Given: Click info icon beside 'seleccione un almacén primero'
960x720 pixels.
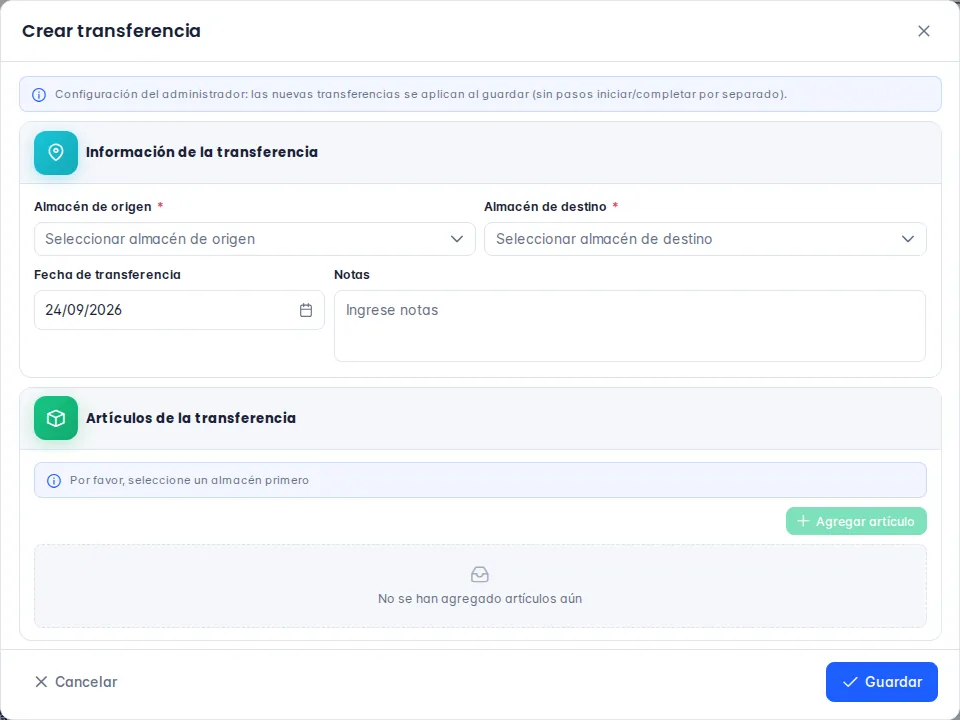Looking at the screenshot, I should point(54,481).
